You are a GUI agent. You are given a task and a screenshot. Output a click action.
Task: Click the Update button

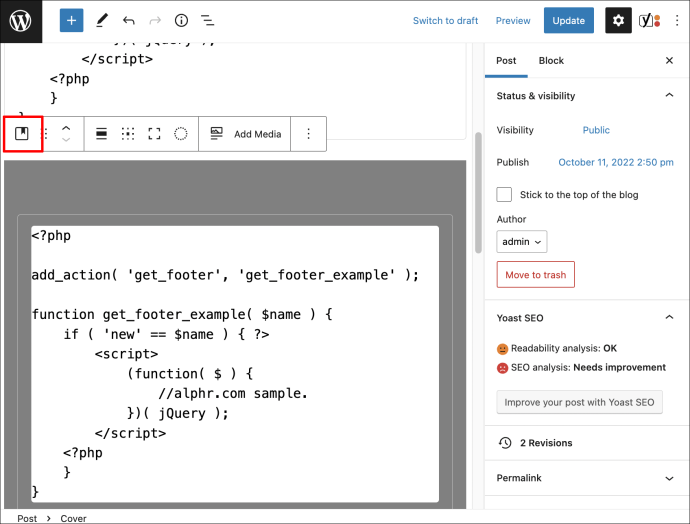click(569, 20)
